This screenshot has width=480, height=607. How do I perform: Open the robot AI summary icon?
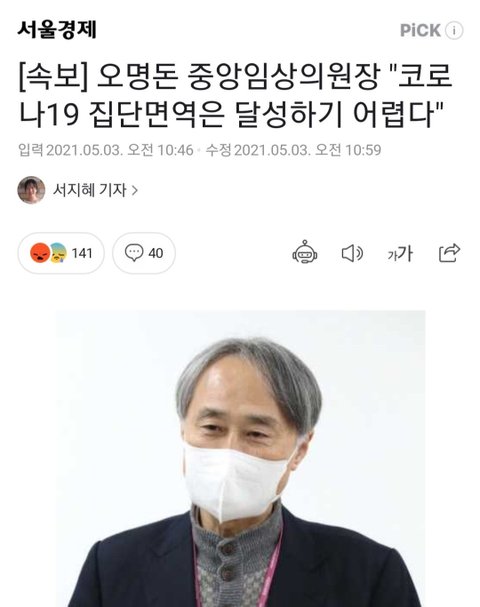(x=305, y=252)
